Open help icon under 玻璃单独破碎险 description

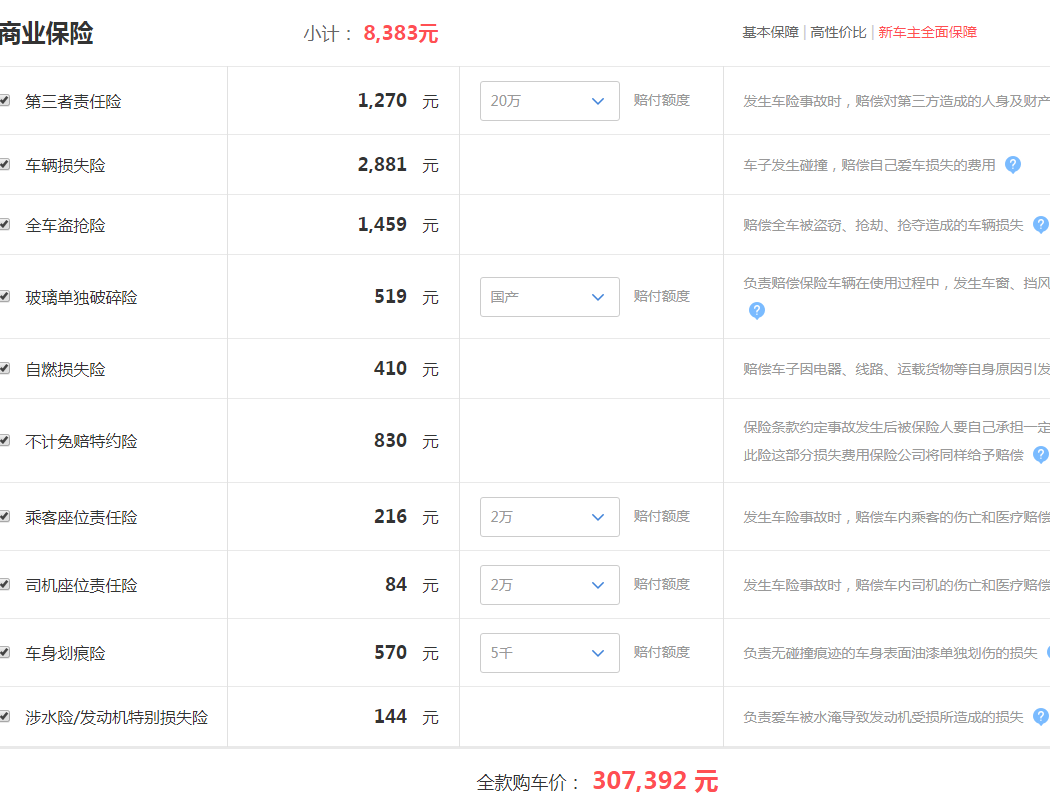[x=757, y=311]
